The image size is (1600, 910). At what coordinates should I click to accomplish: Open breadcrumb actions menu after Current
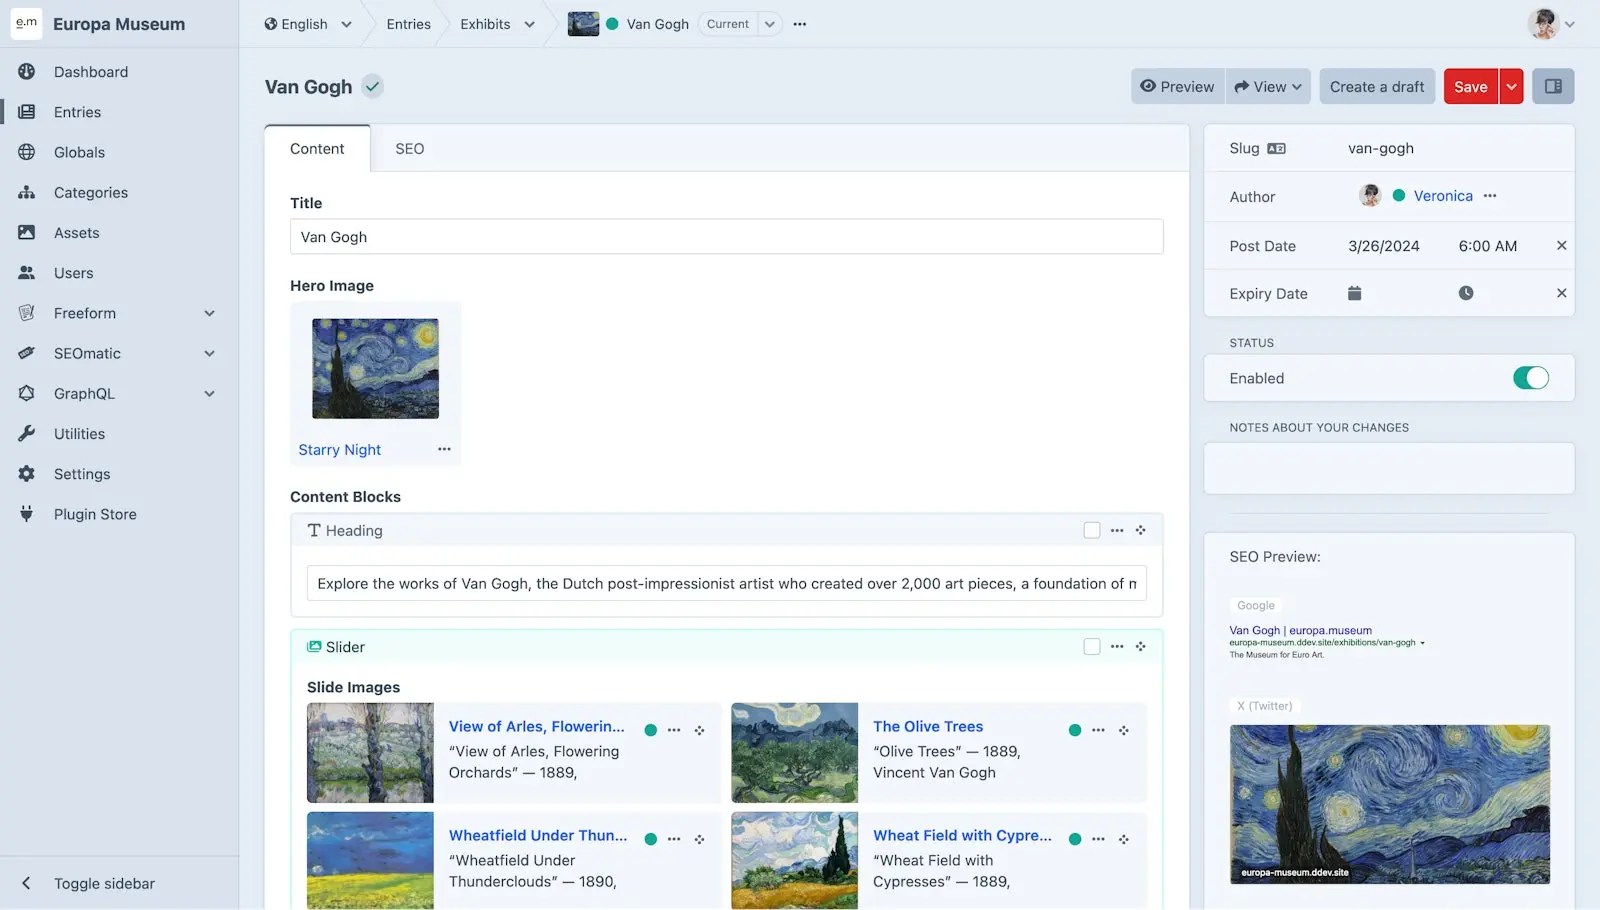(x=799, y=24)
